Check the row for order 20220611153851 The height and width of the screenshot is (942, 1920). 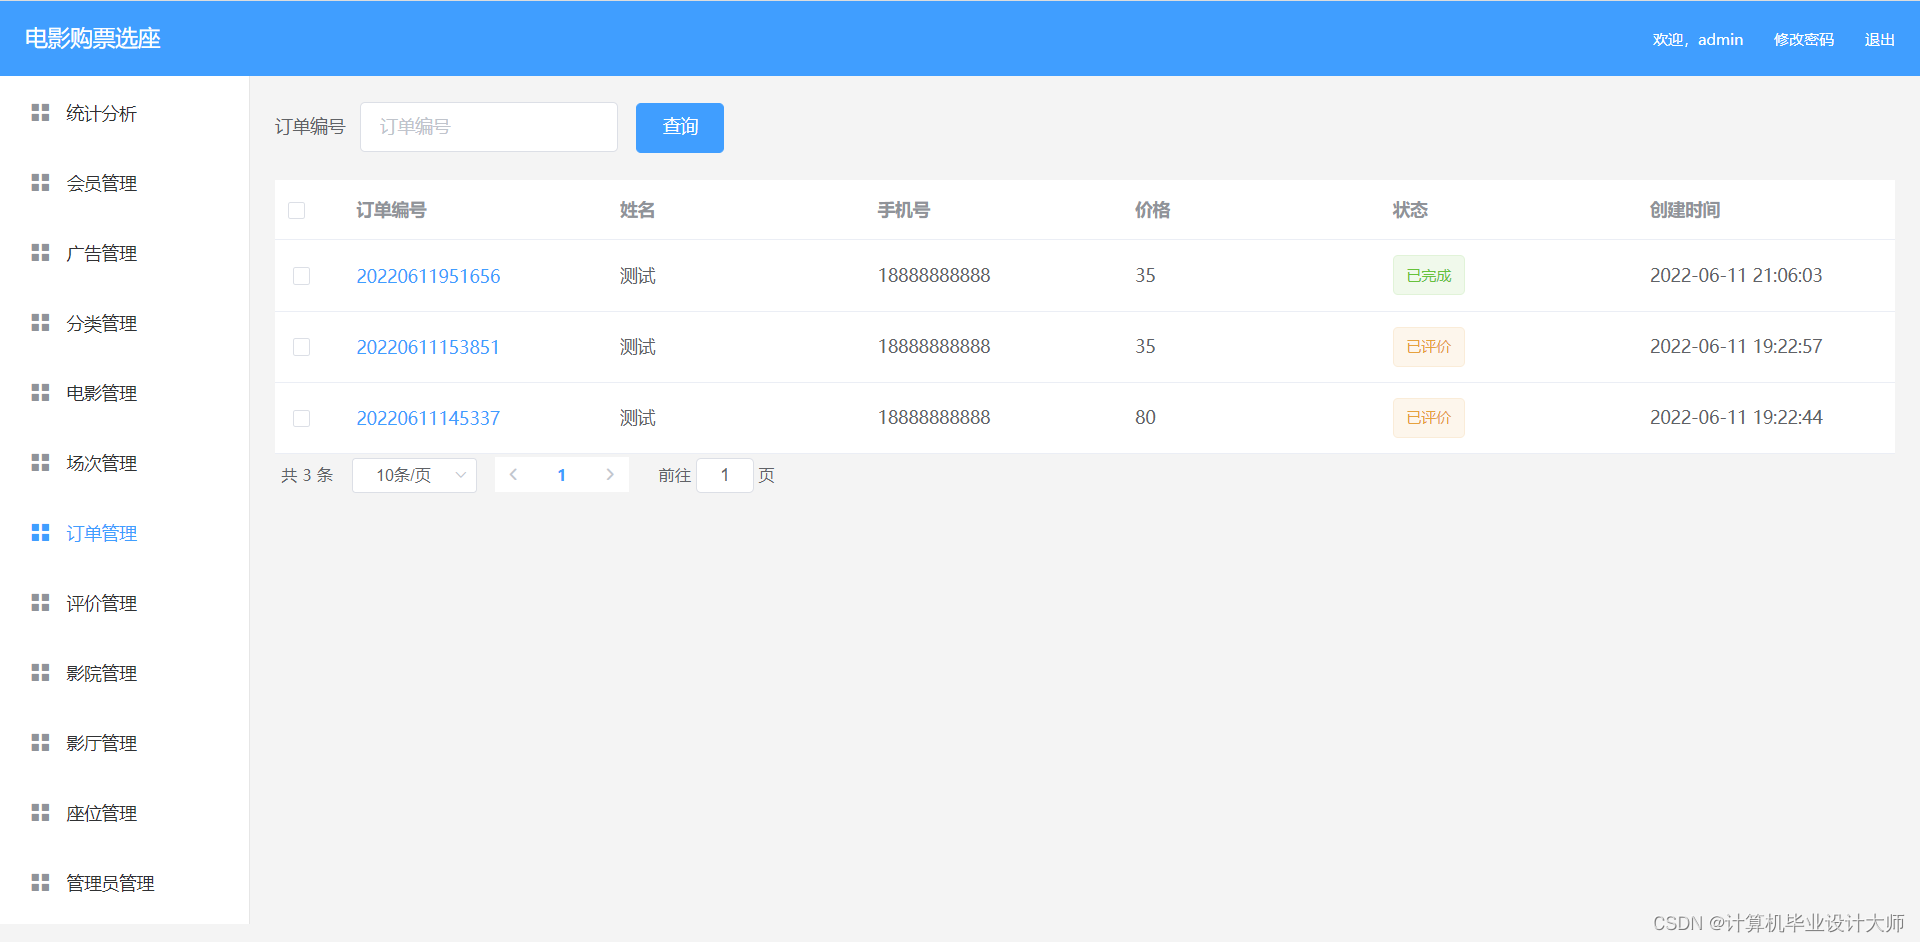click(x=301, y=347)
